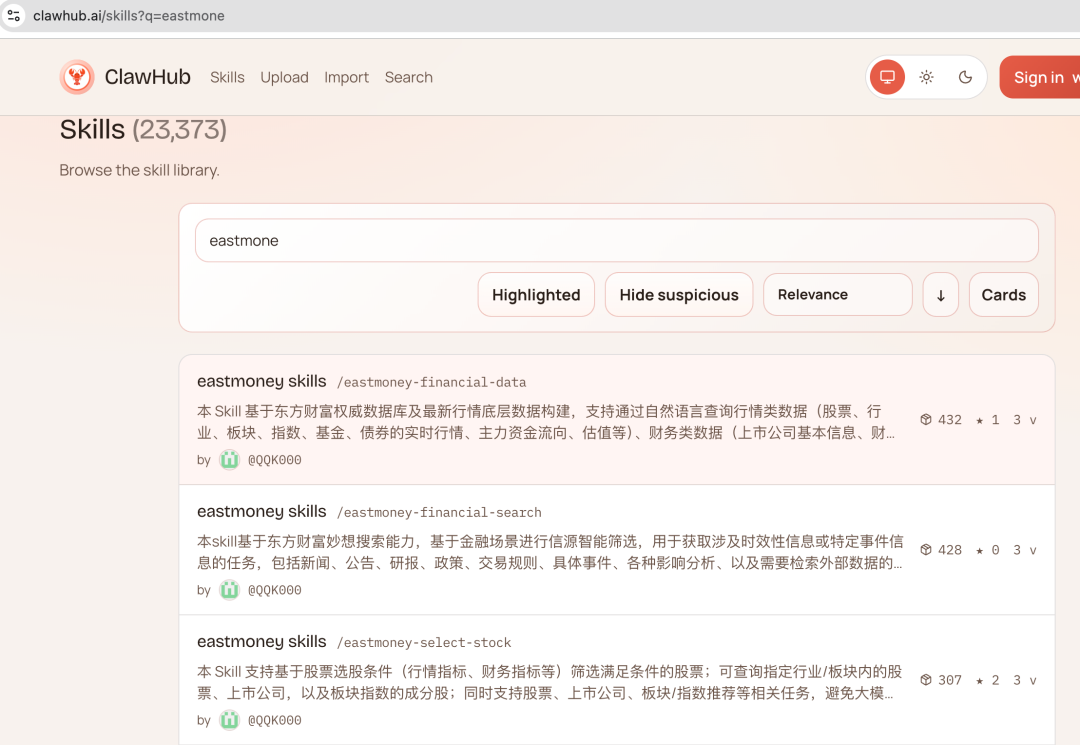Open @QQK000 author link on eastmoney-financial-data
The width and height of the screenshot is (1080, 745).
pyautogui.click(x=274, y=459)
